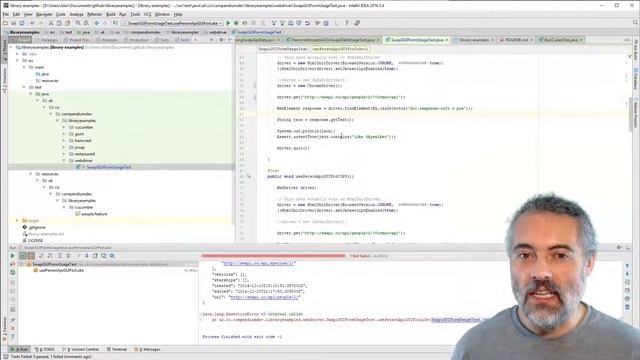The width and height of the screenshot is (640, 360).
Task: Click the VCS revert arrow toolbar icon
Action: 307,23
